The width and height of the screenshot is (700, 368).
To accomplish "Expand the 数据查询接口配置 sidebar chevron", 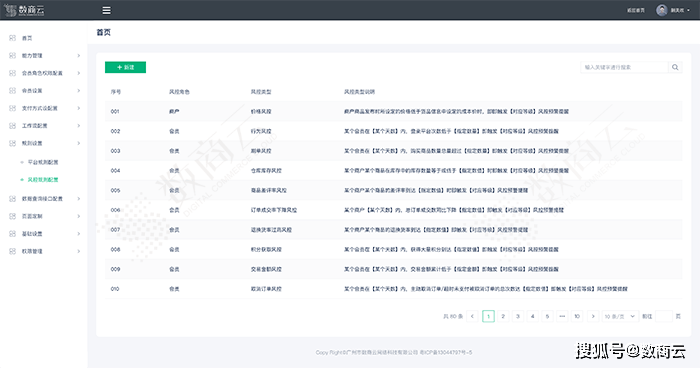I will (x=79, y=199).
